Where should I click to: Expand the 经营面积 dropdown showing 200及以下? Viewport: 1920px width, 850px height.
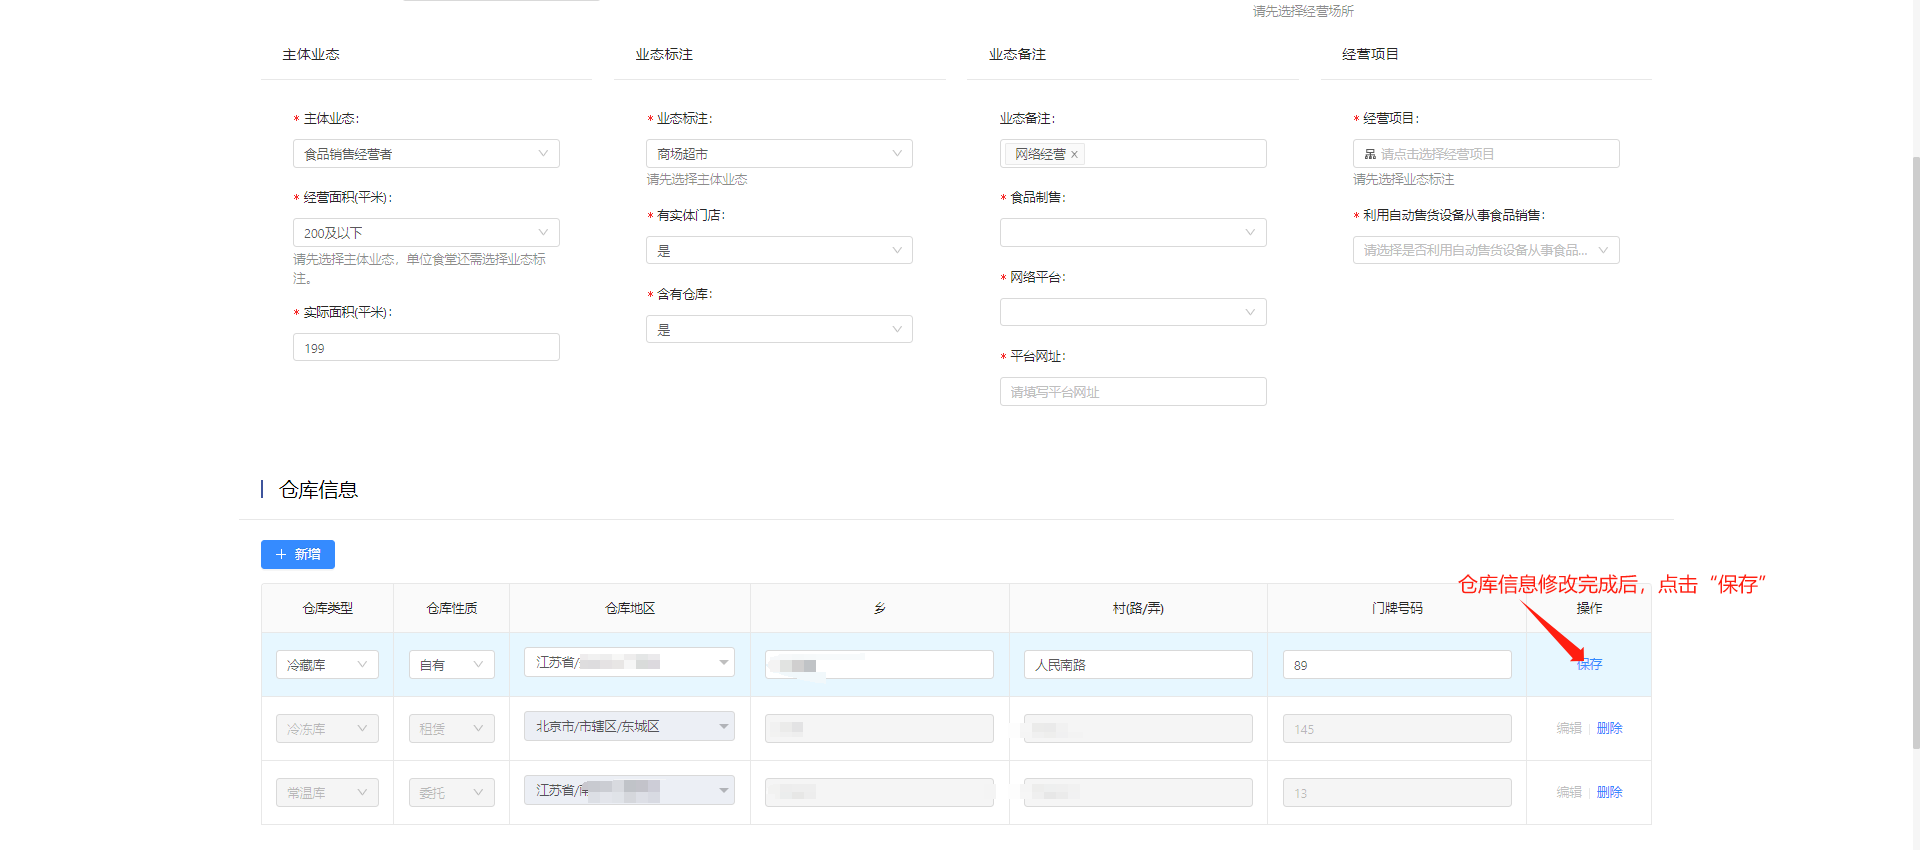[426, 233]
